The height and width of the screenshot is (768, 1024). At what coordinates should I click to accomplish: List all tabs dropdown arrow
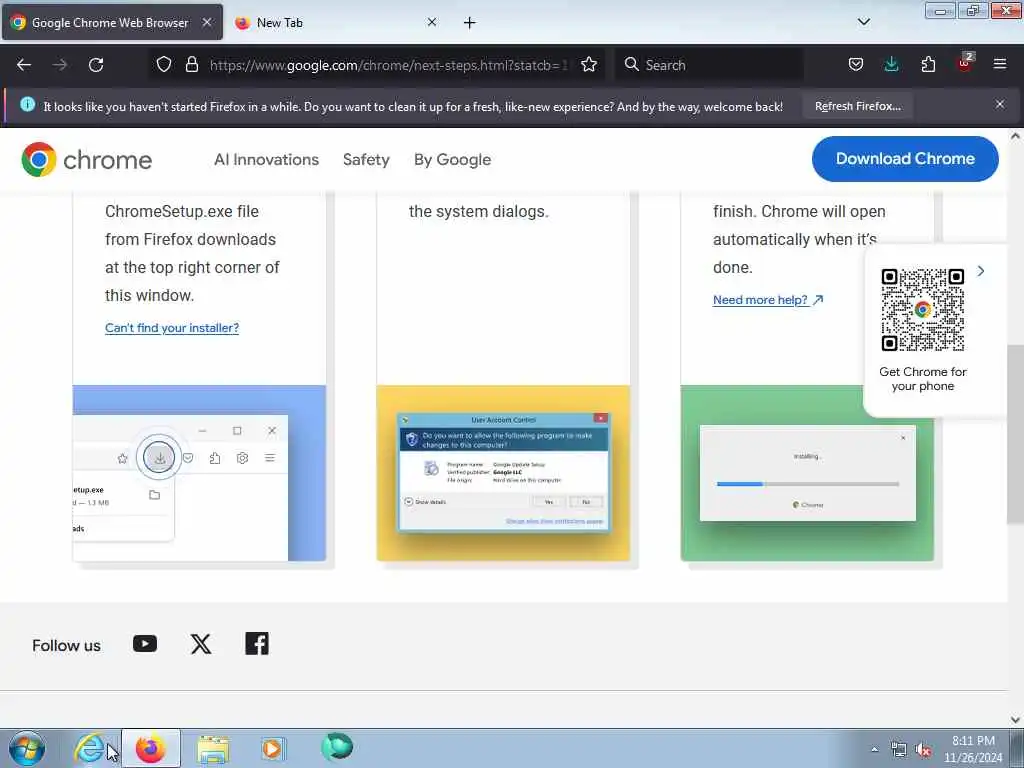[x=864, y=22]
